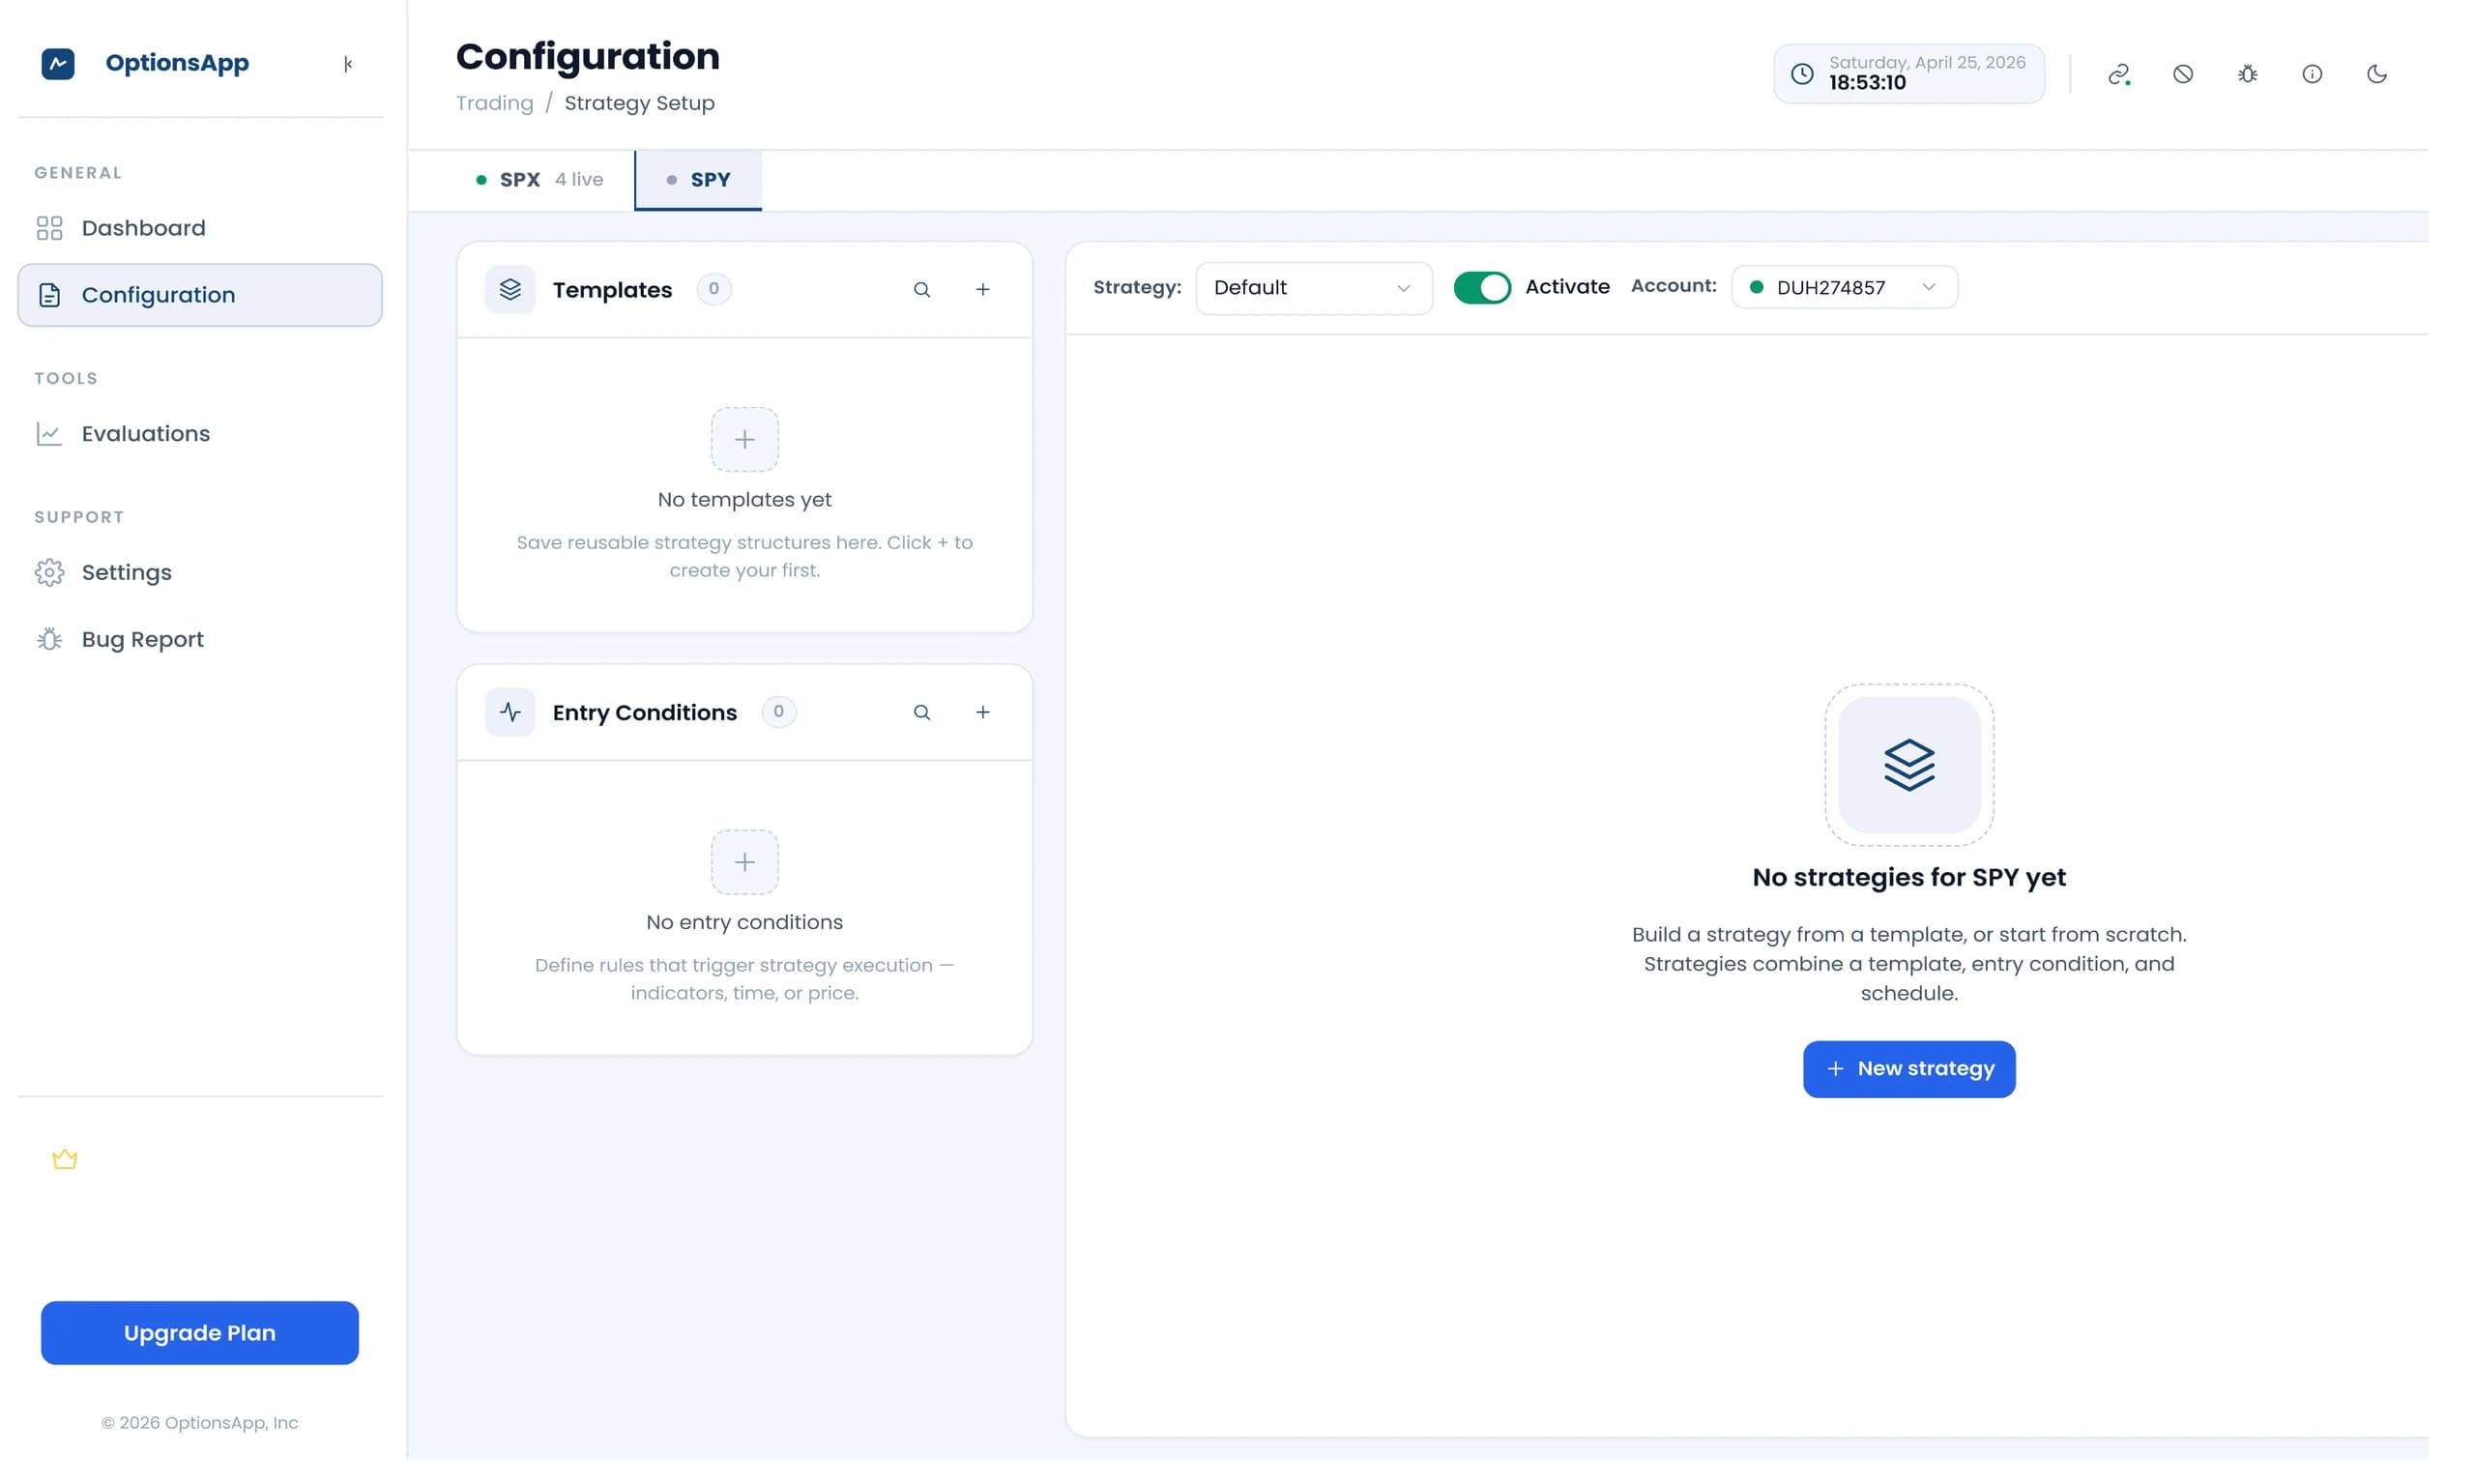Search entry conditions with magnifier icon
Screen dimensions: 2475x1484
(x=922, y=713)
